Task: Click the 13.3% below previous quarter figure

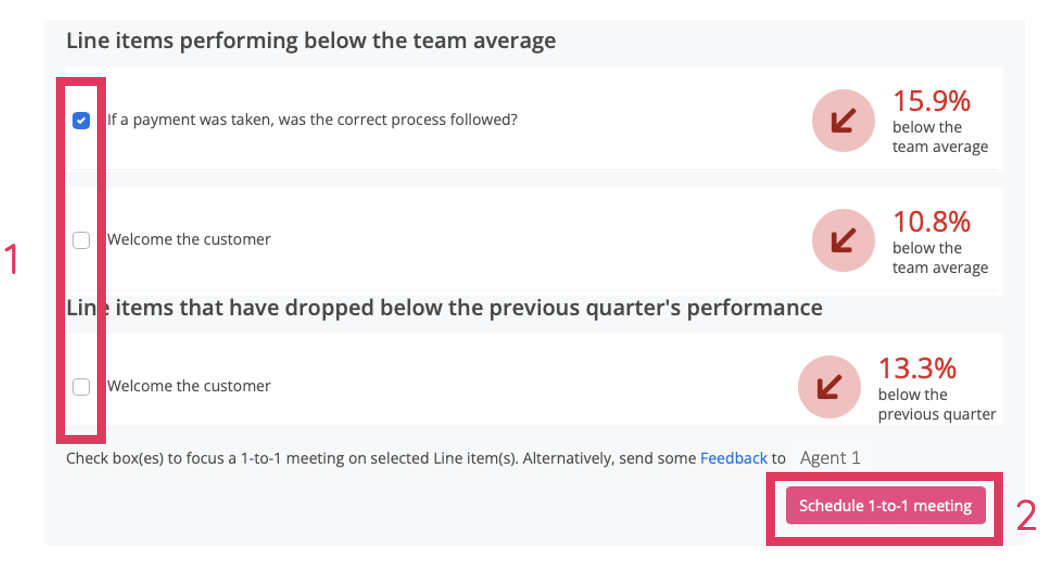Action: (917, 368)
